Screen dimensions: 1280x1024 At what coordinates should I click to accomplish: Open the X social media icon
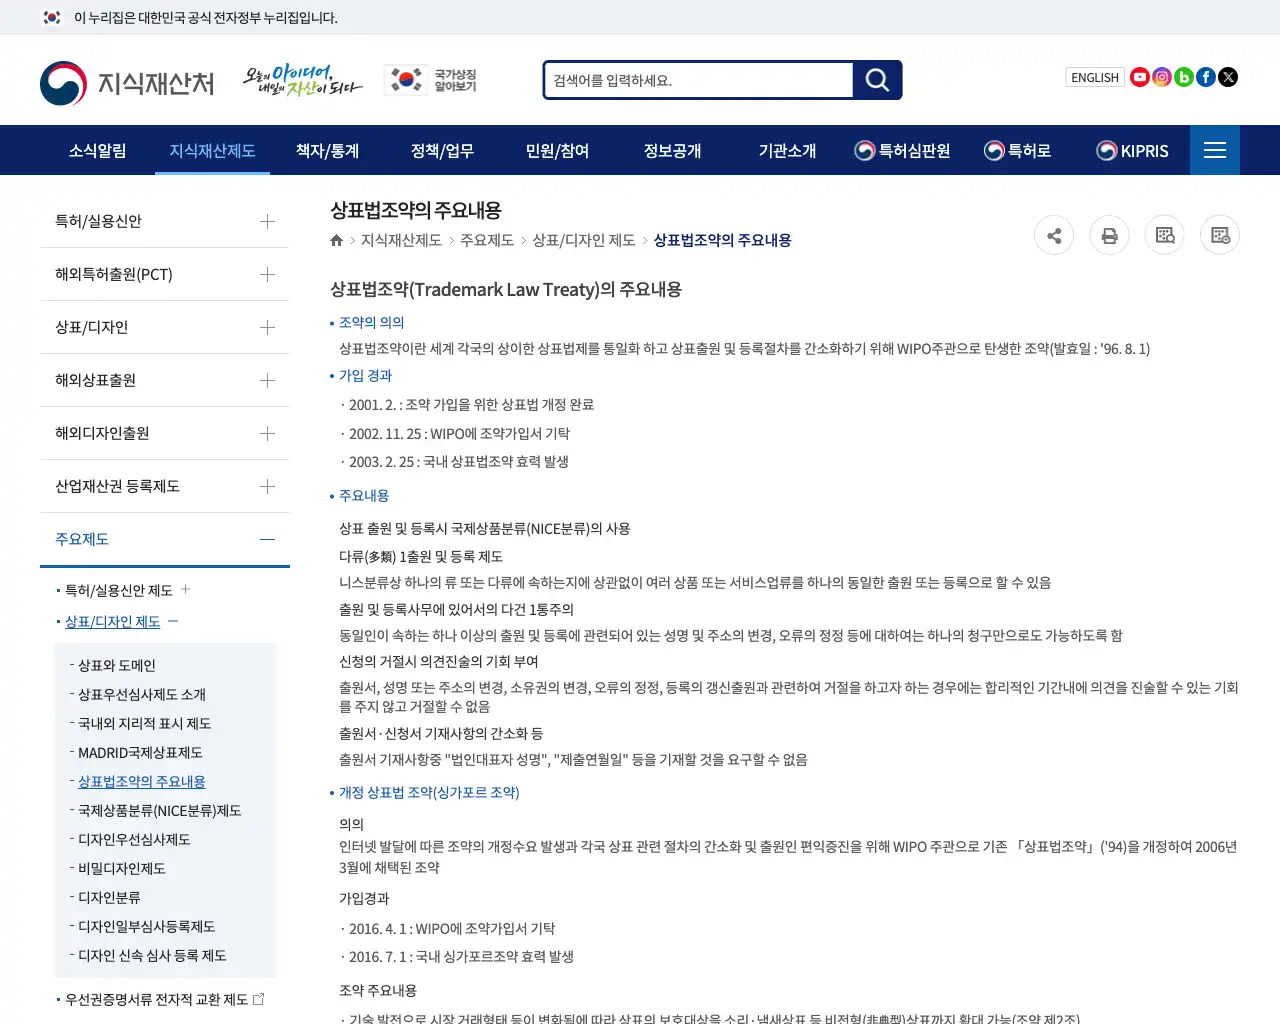(x=1227, y=76)
